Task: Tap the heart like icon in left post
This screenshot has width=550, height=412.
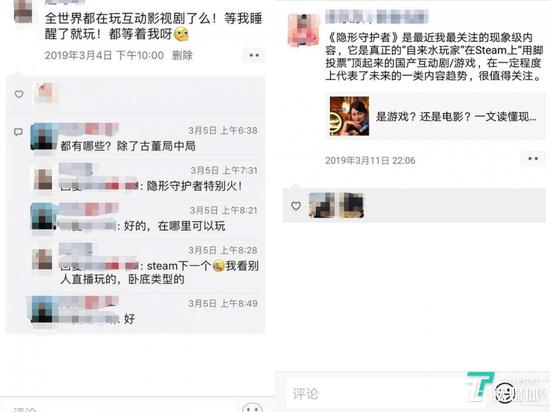Action: [x=19, y=94]
